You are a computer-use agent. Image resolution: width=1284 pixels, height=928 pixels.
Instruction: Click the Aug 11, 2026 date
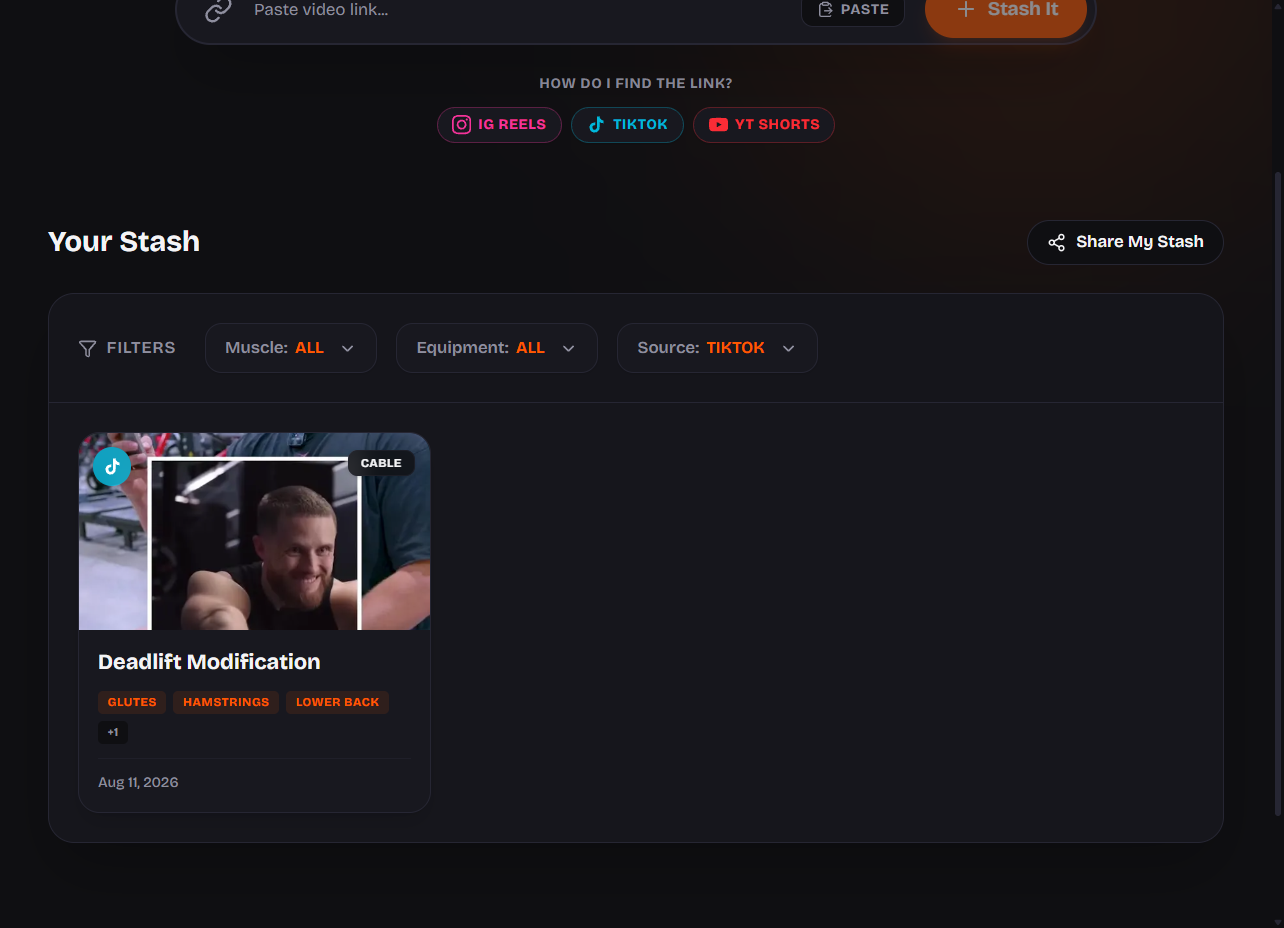(x=138, y=782)
